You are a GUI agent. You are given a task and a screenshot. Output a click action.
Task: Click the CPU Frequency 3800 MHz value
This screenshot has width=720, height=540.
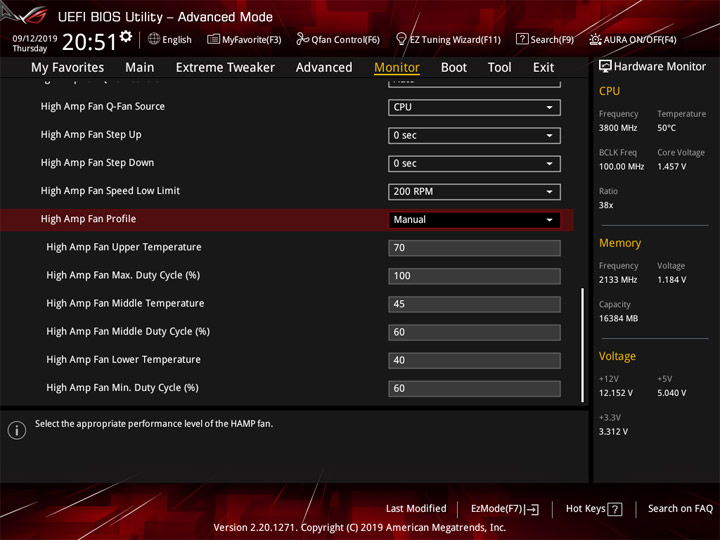(x=618, y=128)
